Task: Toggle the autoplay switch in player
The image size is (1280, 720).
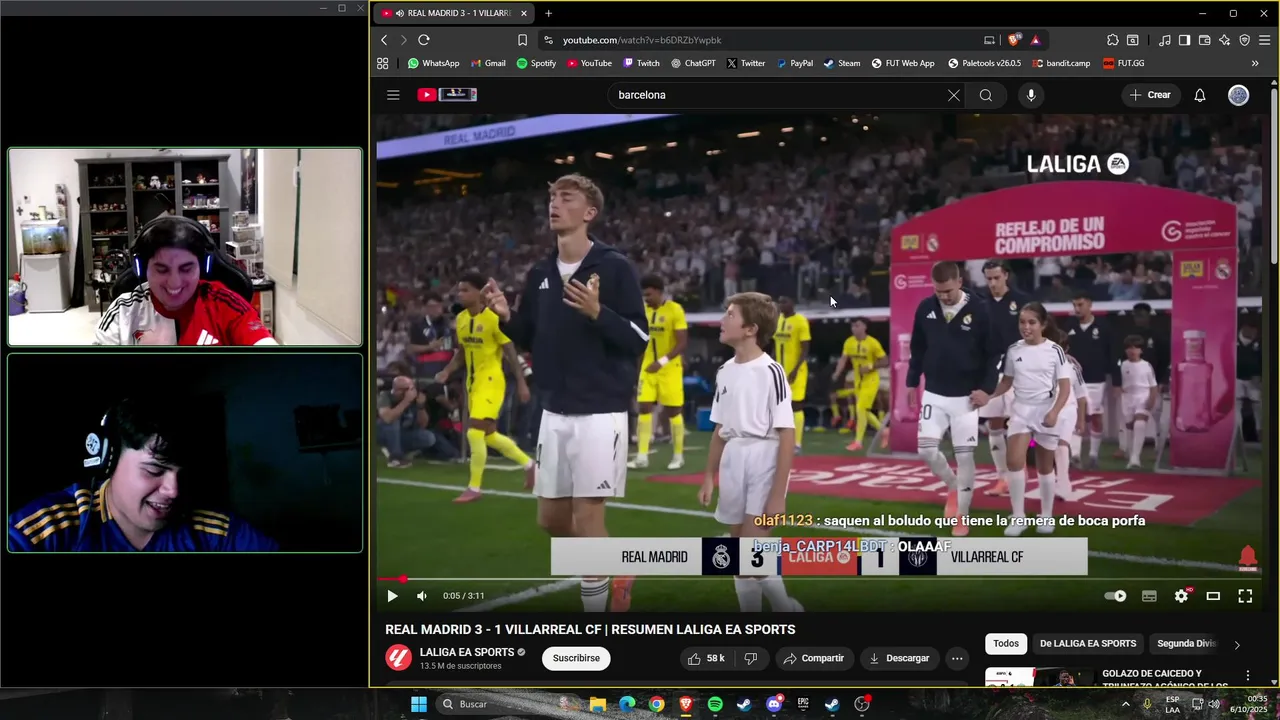Action: [1115, 596]
